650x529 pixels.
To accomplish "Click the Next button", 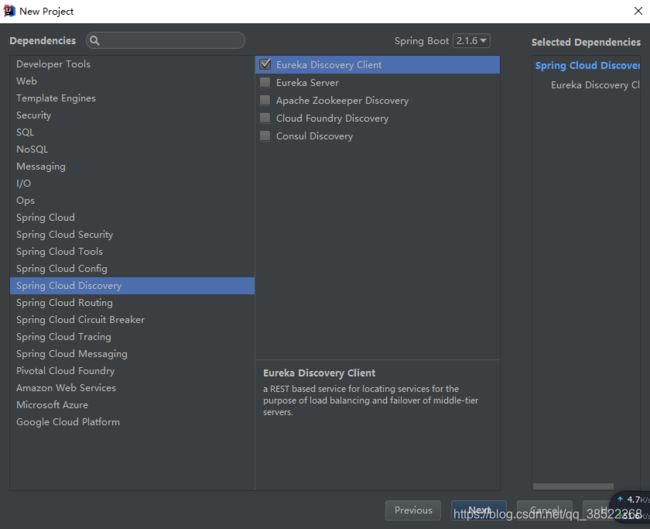I will [479, 510].
